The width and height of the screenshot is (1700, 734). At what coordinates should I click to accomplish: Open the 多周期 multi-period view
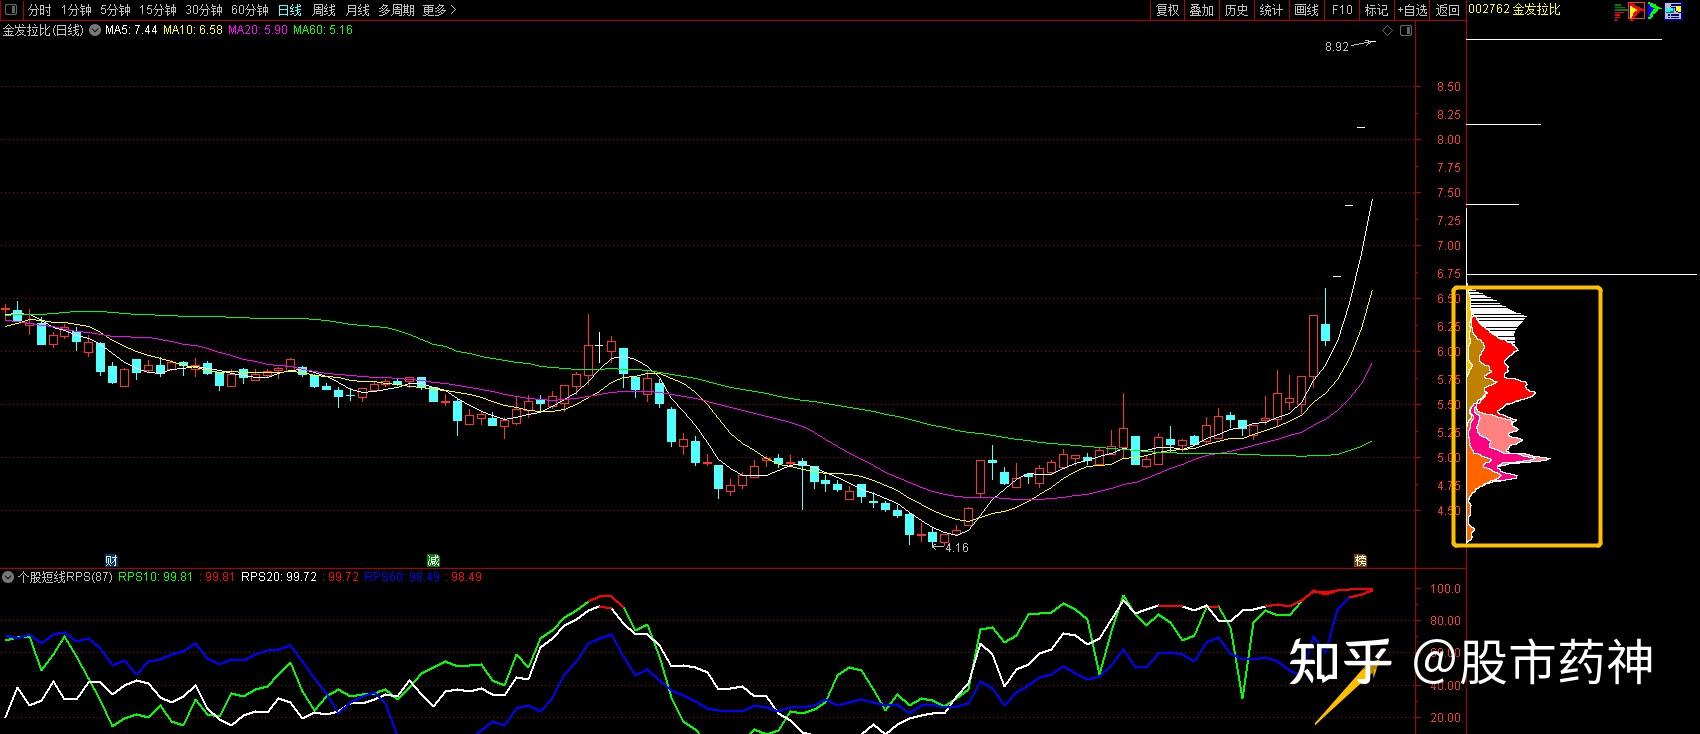tap(396, 10)
